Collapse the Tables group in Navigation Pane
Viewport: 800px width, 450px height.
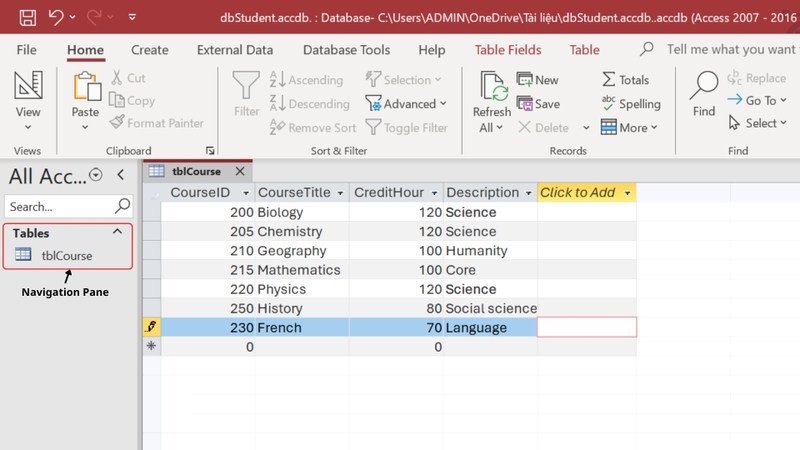(x=117, y=232)
